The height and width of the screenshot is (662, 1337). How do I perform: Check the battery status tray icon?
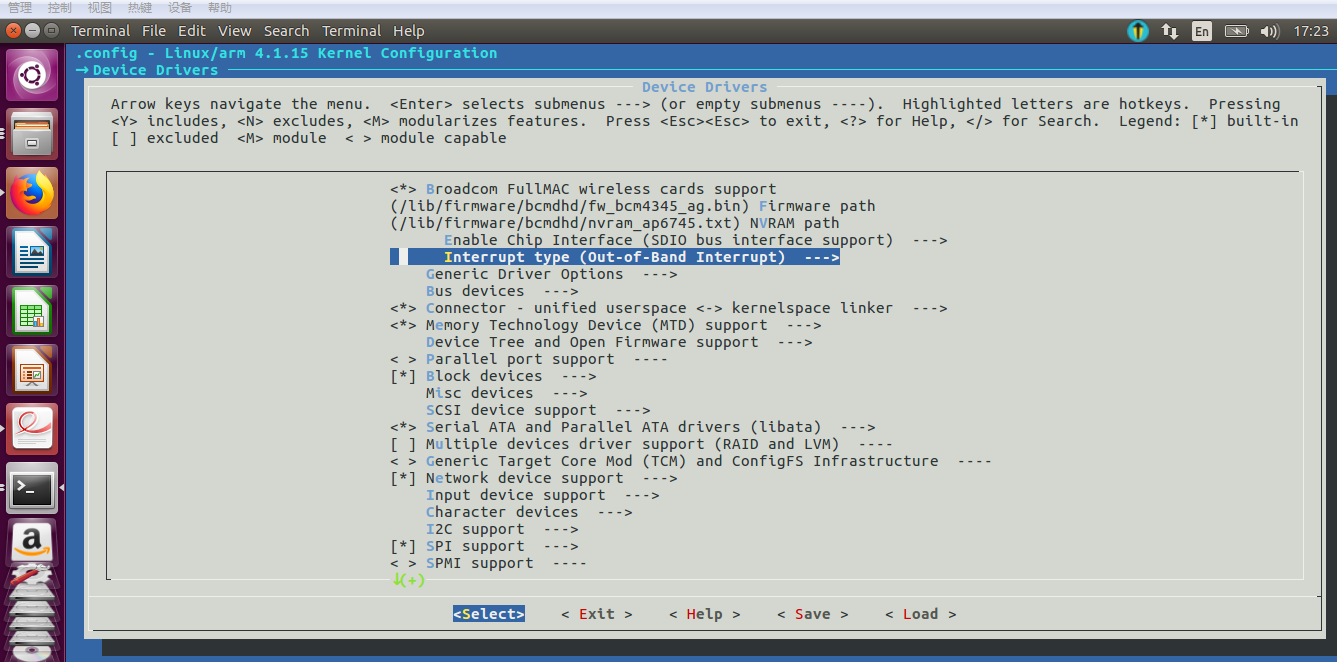1237,31
